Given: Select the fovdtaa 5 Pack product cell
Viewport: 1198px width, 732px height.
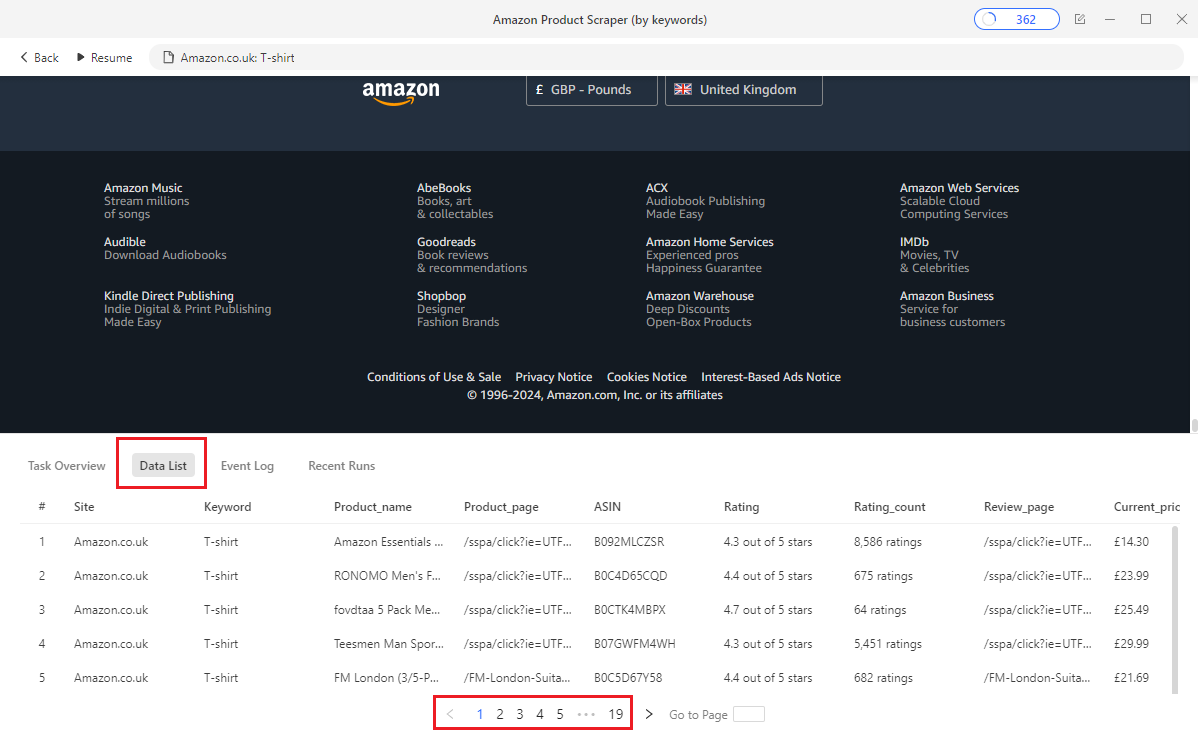Looking at the screenshot, I should [x=387, y=610].
